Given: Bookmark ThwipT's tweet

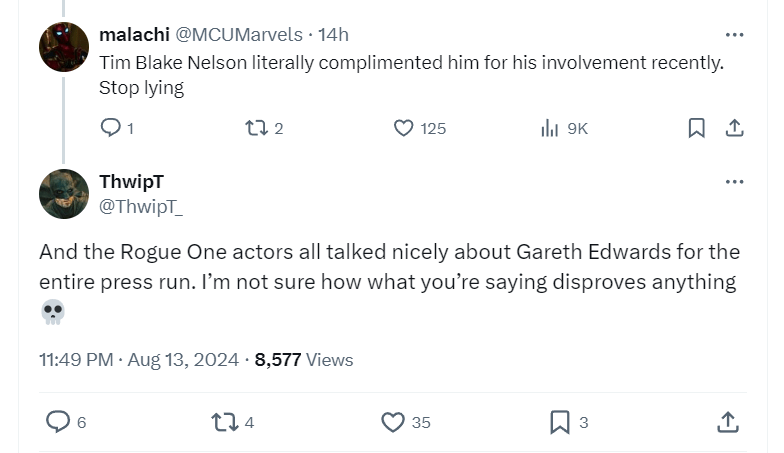Looking at the screenshot, I should 559,422.
